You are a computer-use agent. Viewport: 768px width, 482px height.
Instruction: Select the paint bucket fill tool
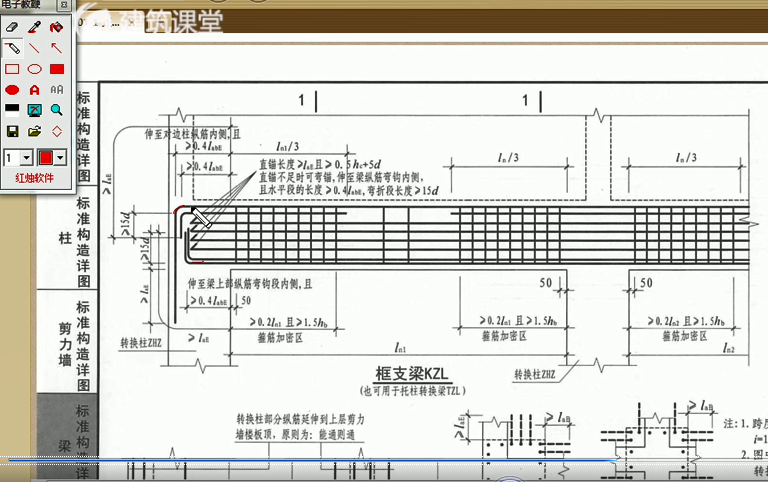(57, 27)
